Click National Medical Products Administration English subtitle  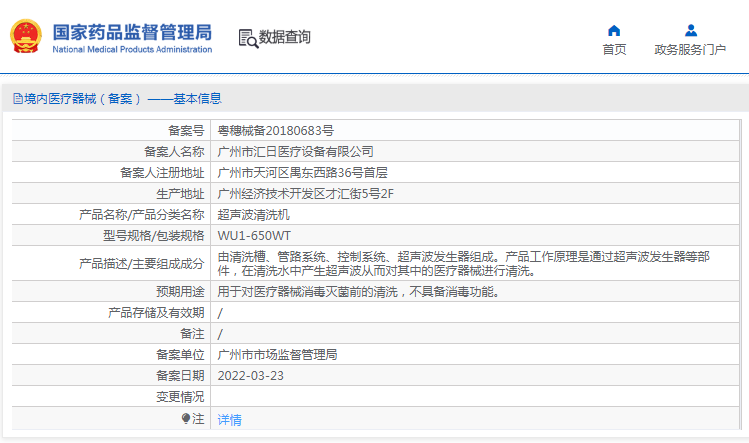tap(132, 49)
